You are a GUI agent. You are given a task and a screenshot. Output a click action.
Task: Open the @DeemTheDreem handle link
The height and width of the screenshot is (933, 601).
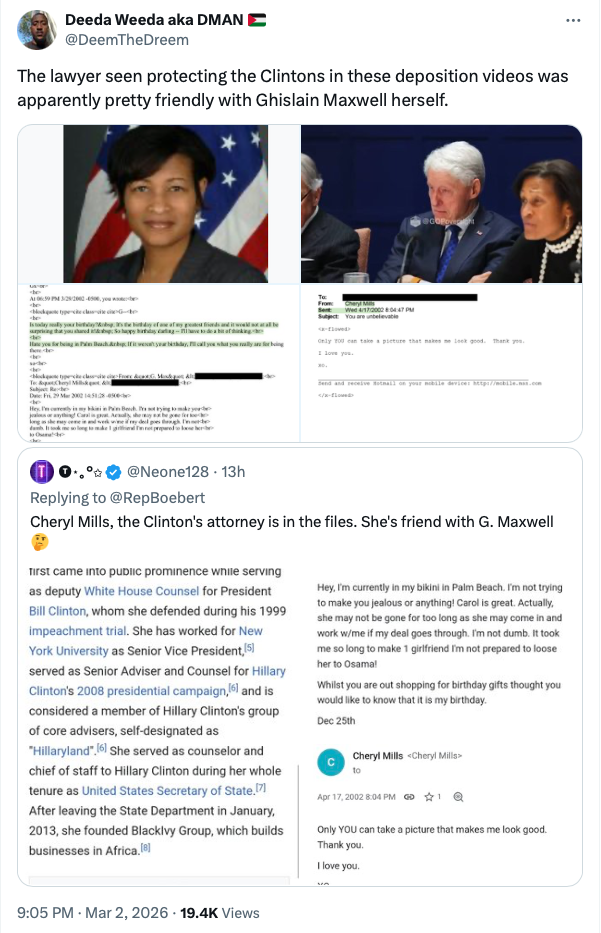tap(127, 40)
